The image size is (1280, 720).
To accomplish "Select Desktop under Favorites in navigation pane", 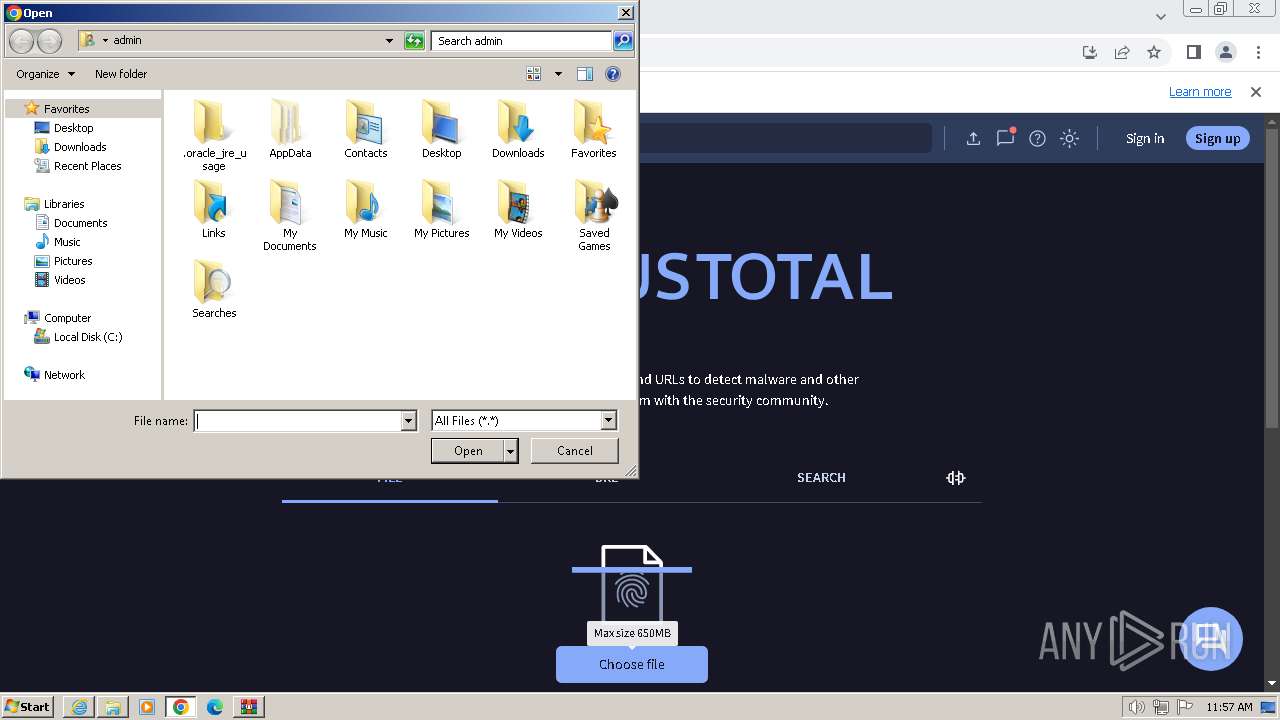I will click(x=73, y=128).
